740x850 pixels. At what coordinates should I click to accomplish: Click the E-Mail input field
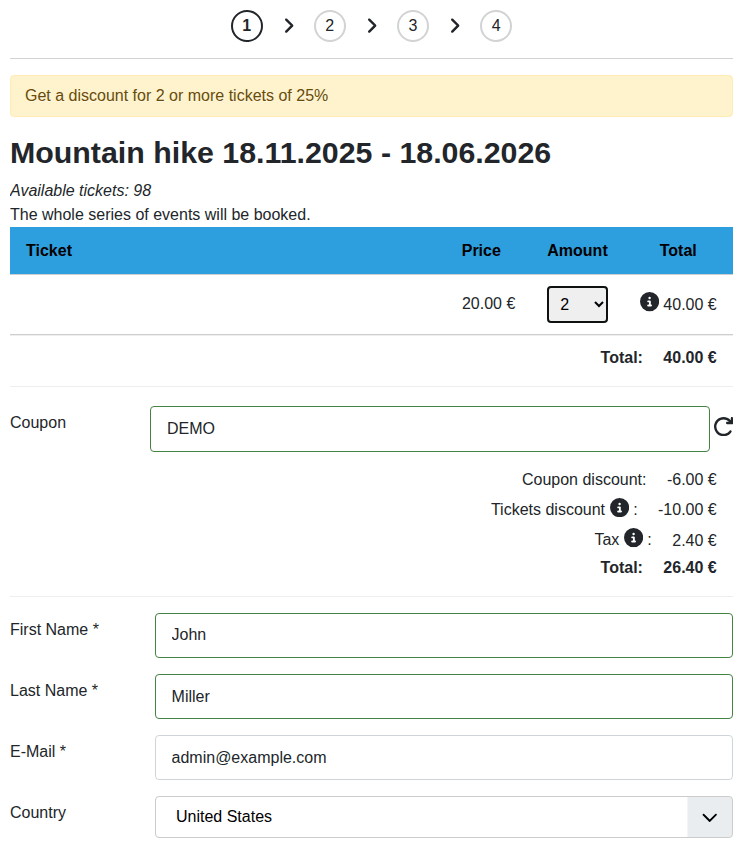tap(443, 758)
